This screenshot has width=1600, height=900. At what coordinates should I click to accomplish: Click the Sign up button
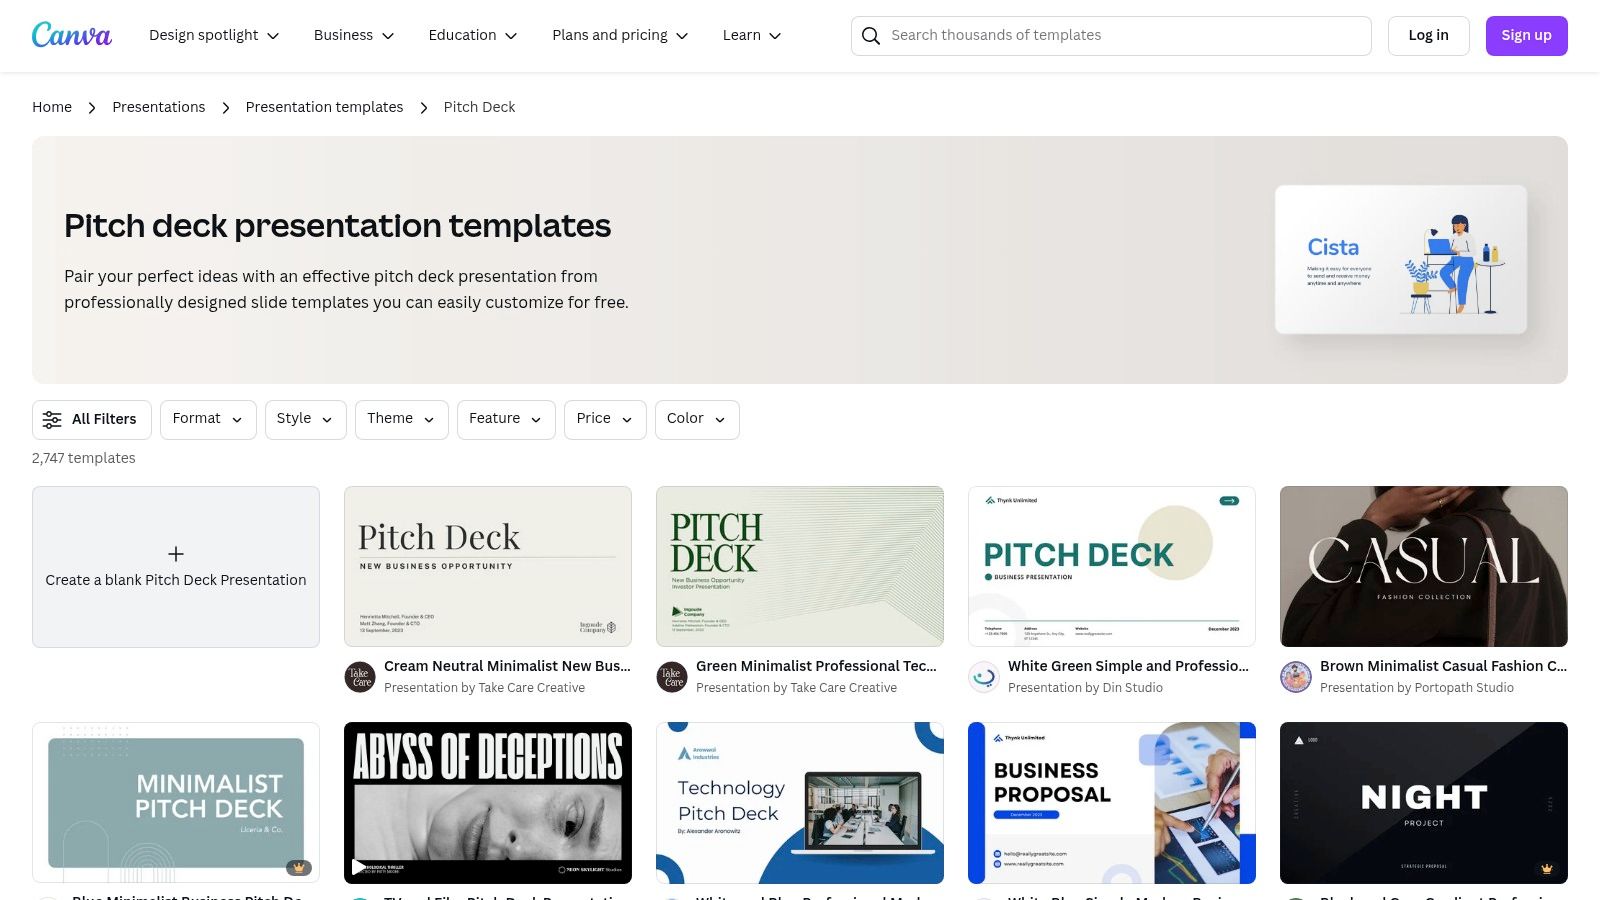(1526, 36)
